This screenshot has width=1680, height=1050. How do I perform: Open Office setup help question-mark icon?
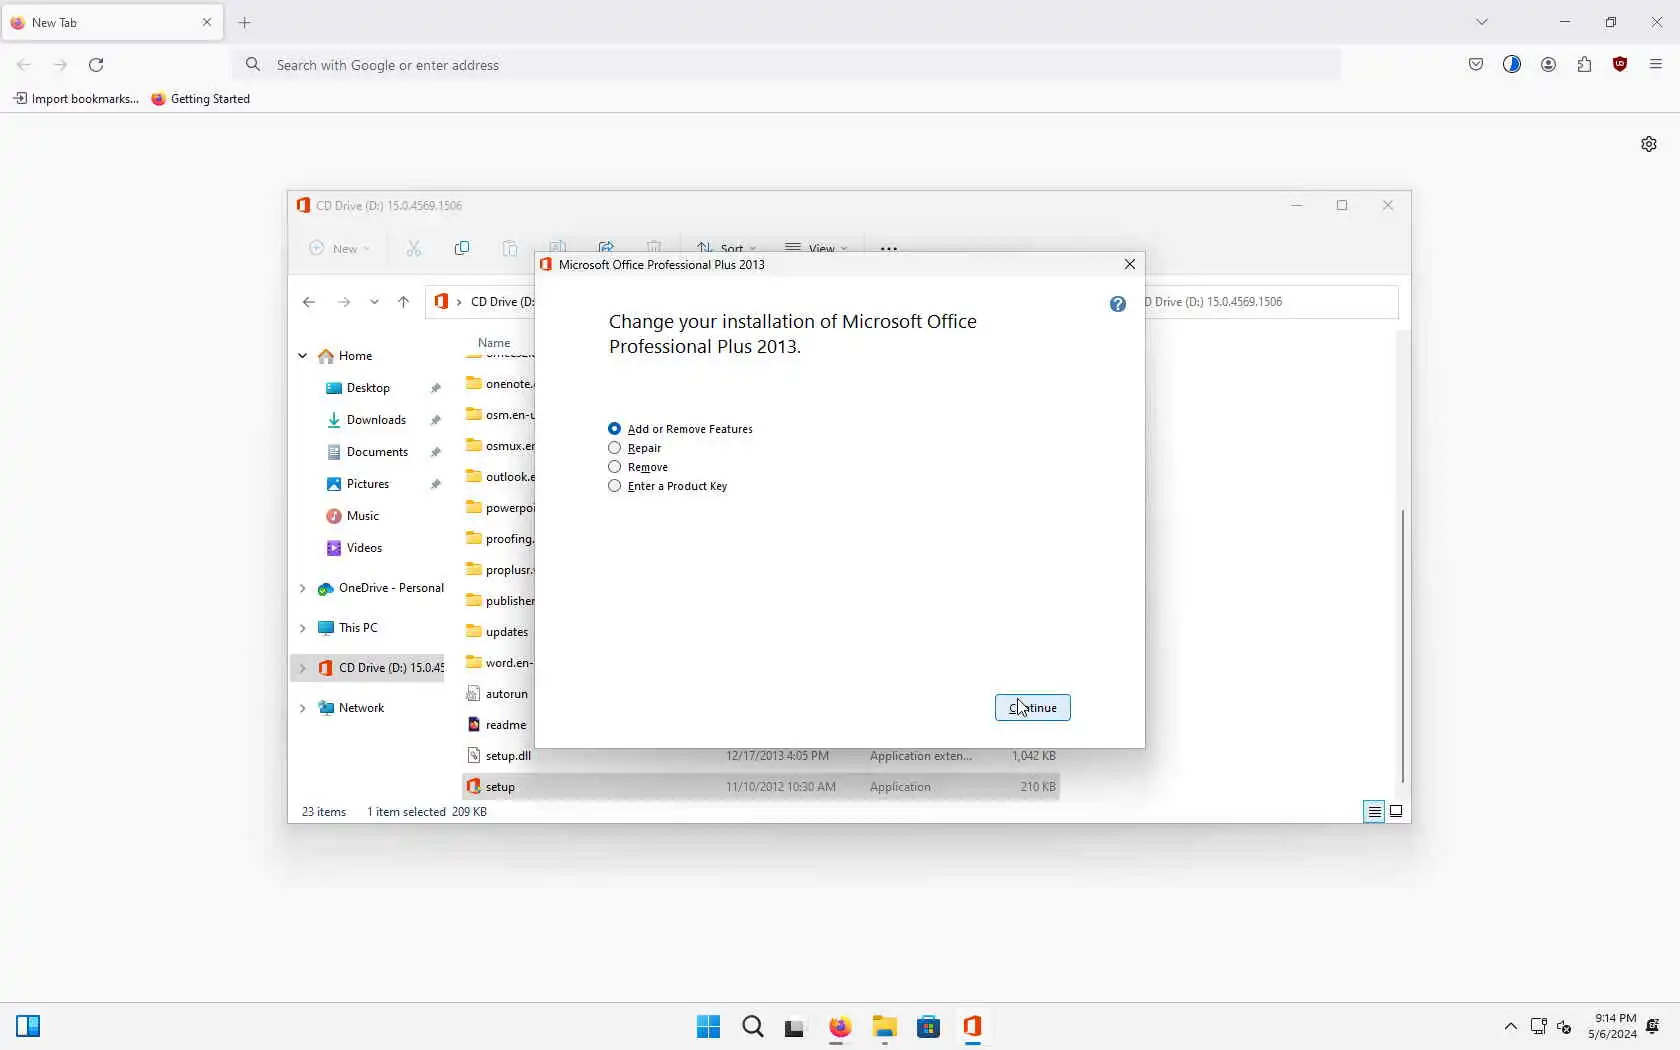click(x=1118, y=304)
